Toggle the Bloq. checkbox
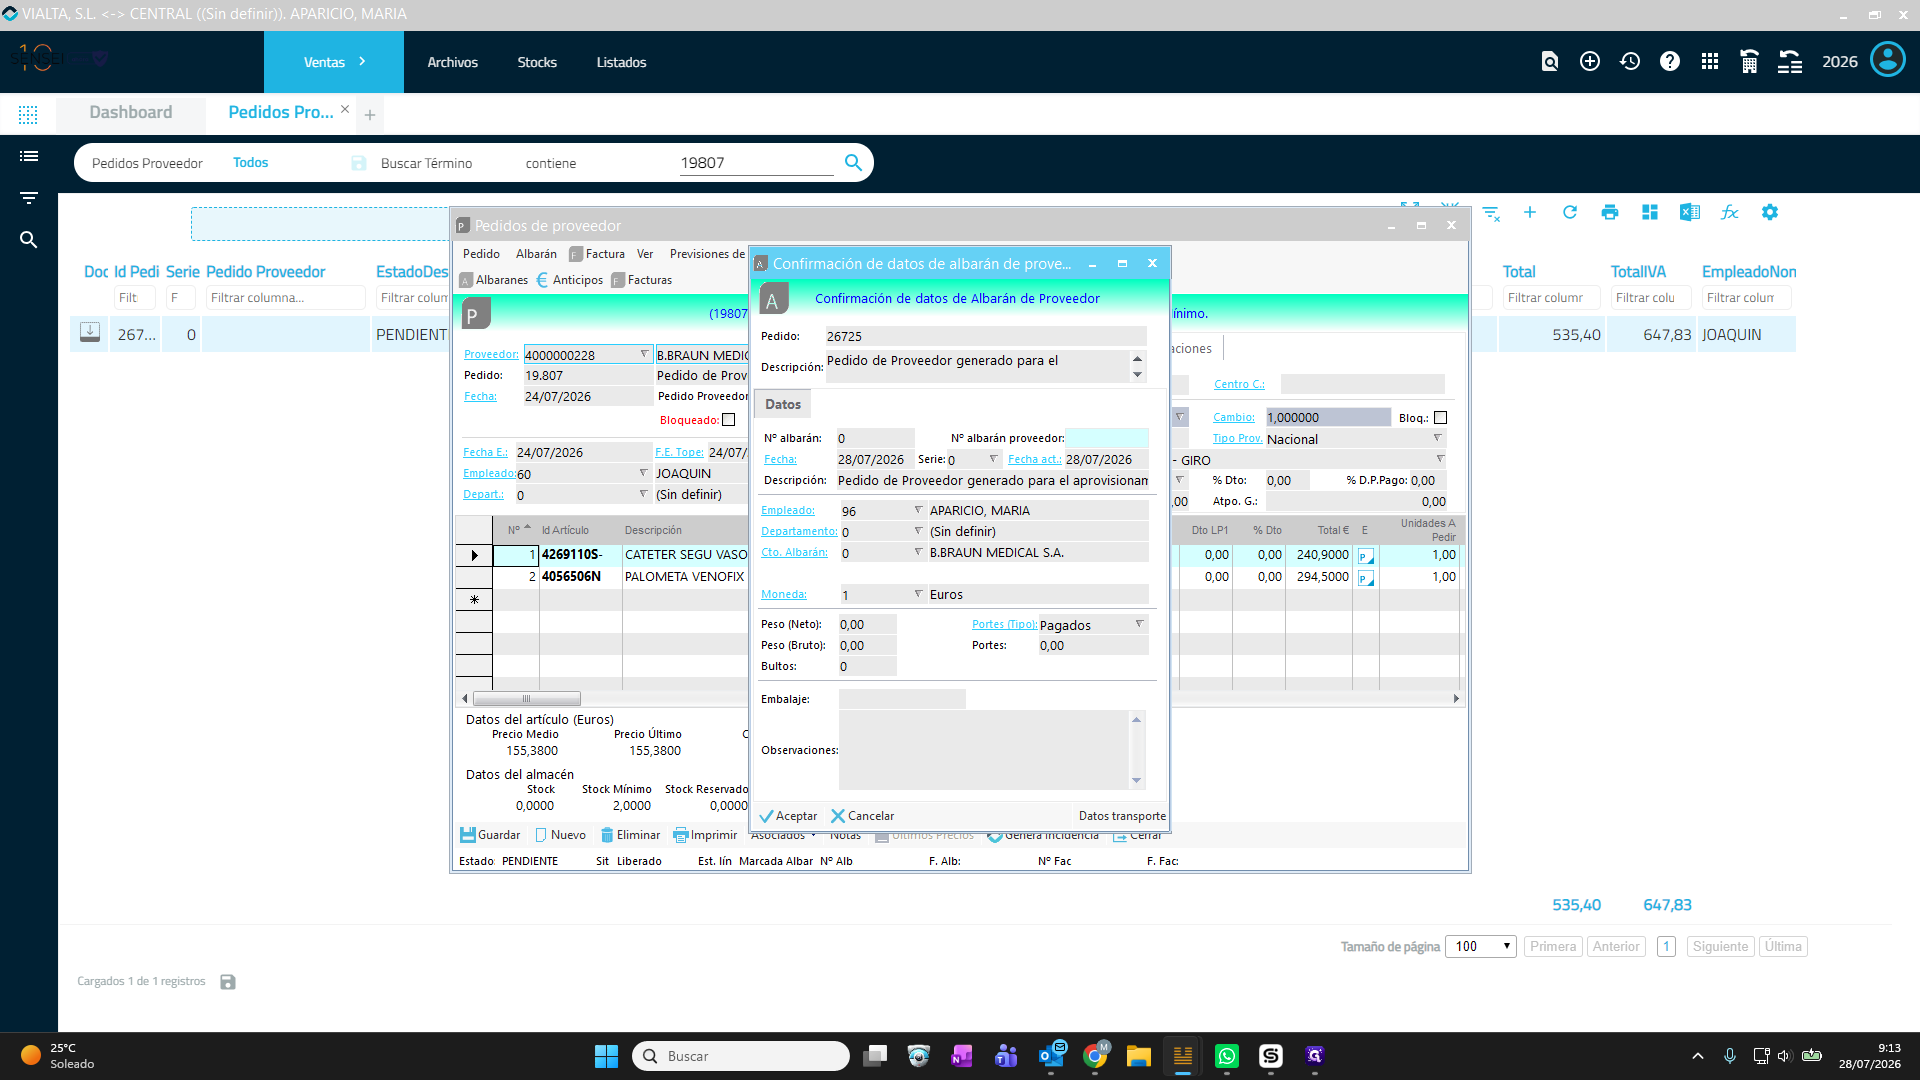This screenshot has width=1920, height=1080. click(1441, 418)
